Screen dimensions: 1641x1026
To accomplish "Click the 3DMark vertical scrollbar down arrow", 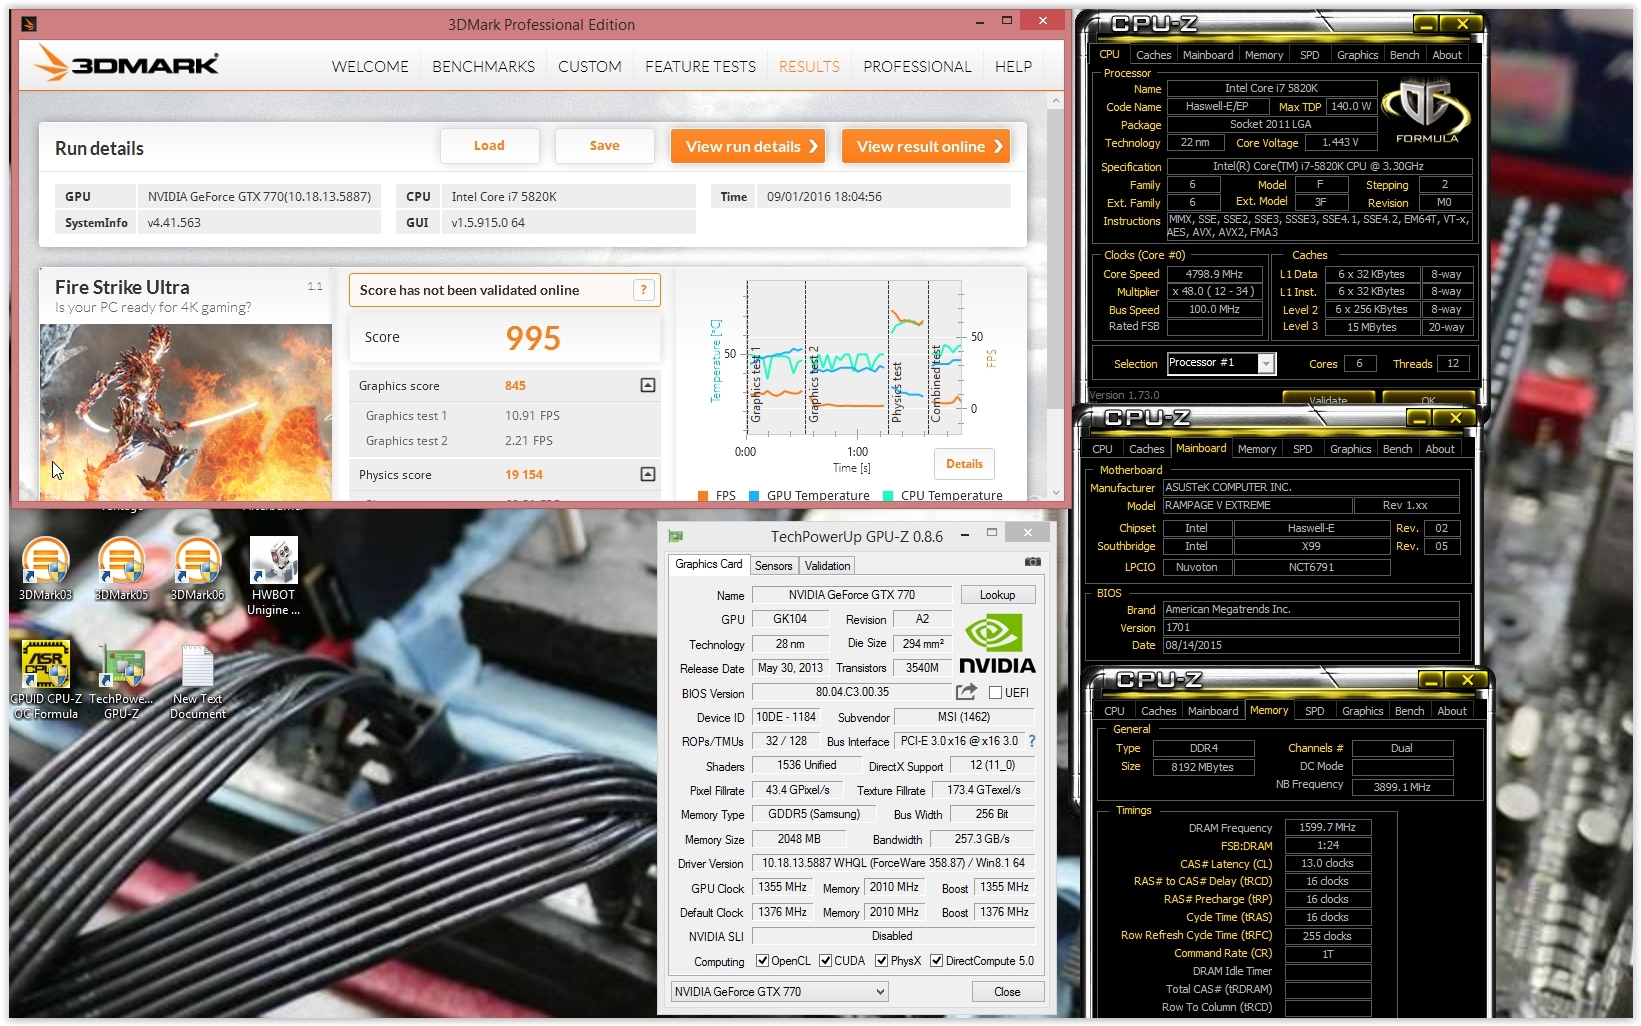I will click(x=1056, y=492).
